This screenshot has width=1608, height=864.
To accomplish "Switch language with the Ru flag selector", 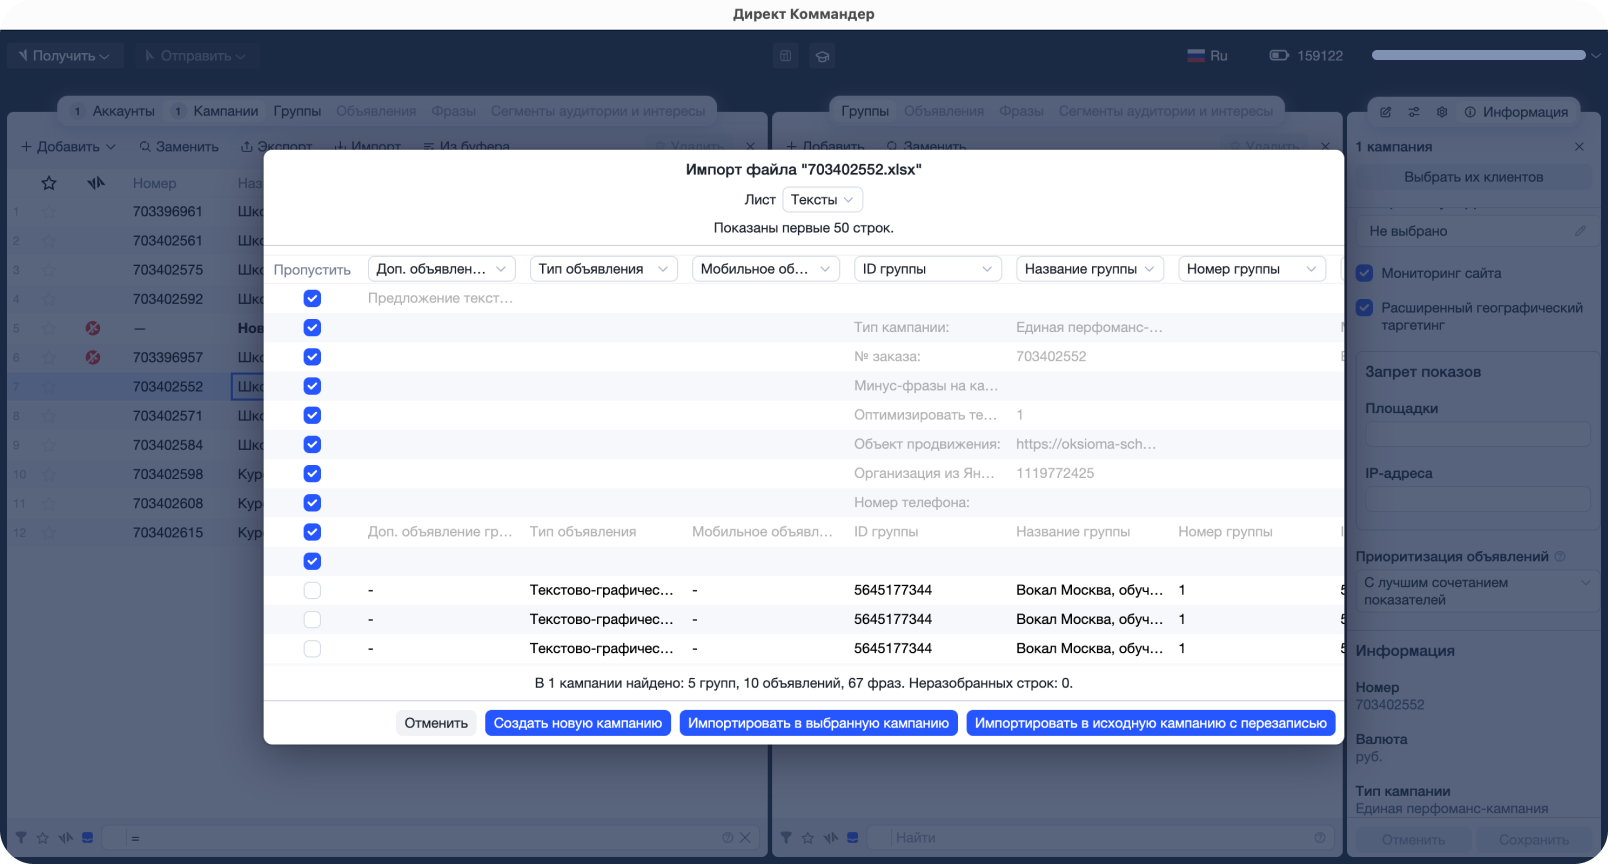I will tap(1208, 56).
